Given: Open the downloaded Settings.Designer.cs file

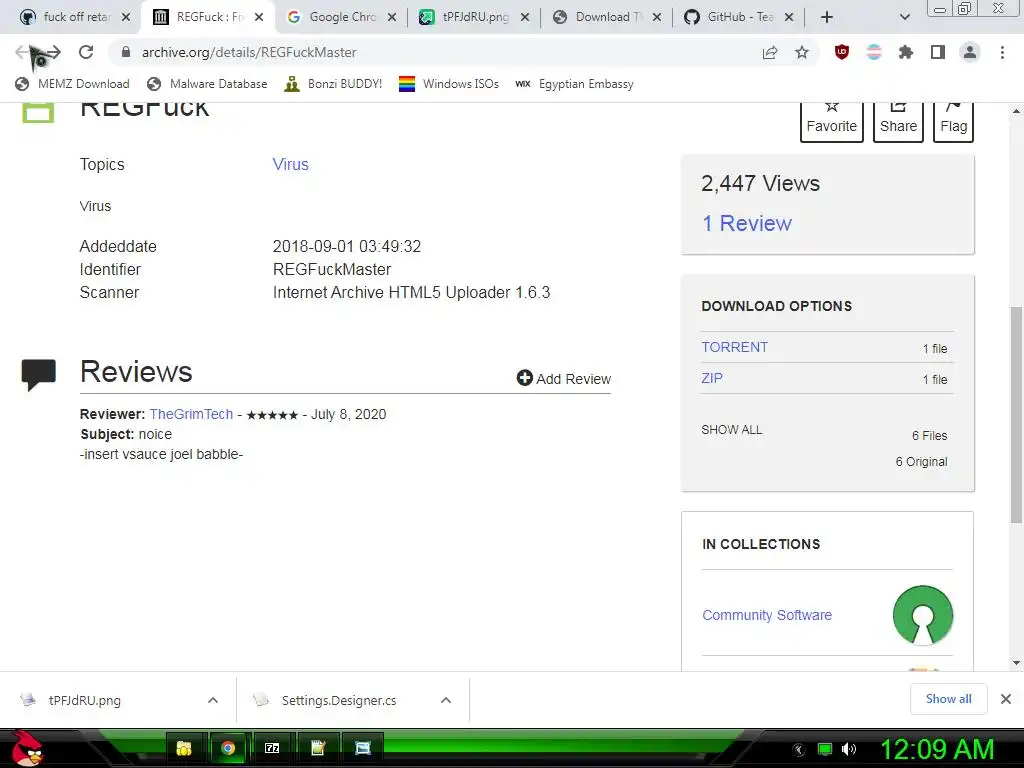Looking at the screenshot, I should coord(339,700).
